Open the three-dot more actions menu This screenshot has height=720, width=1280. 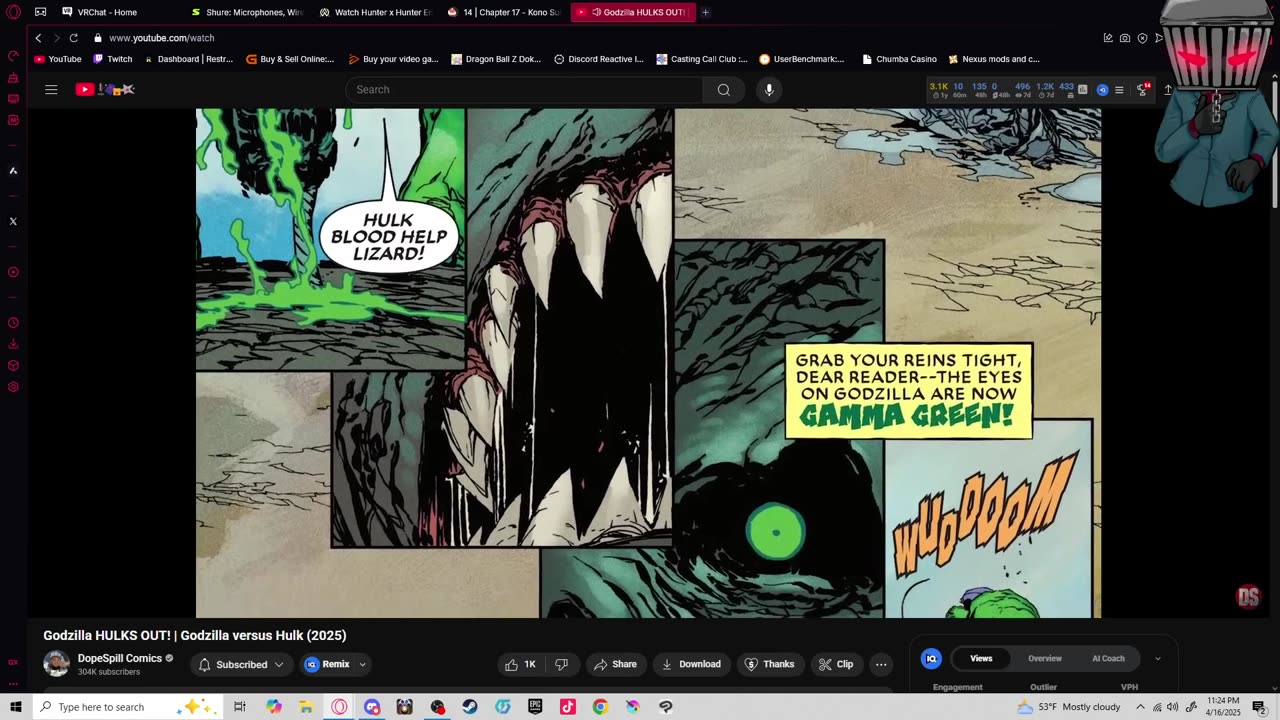pyautogui.click(x=881, y=664)
